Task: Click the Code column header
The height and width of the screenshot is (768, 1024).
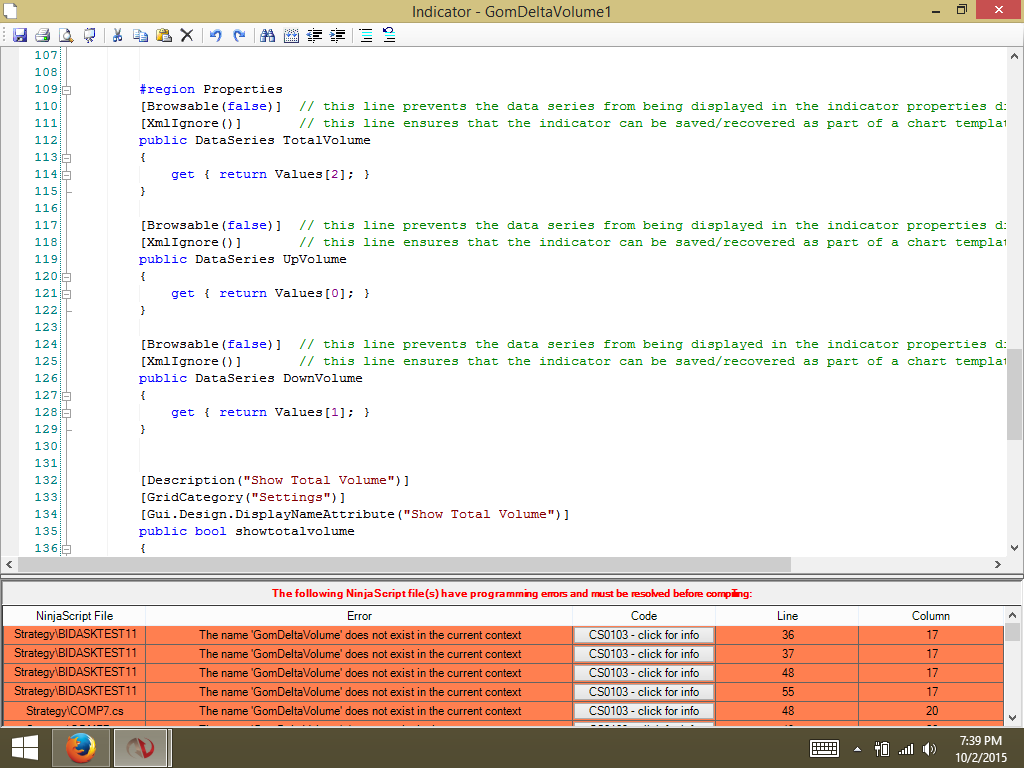Action: [644, 616]
